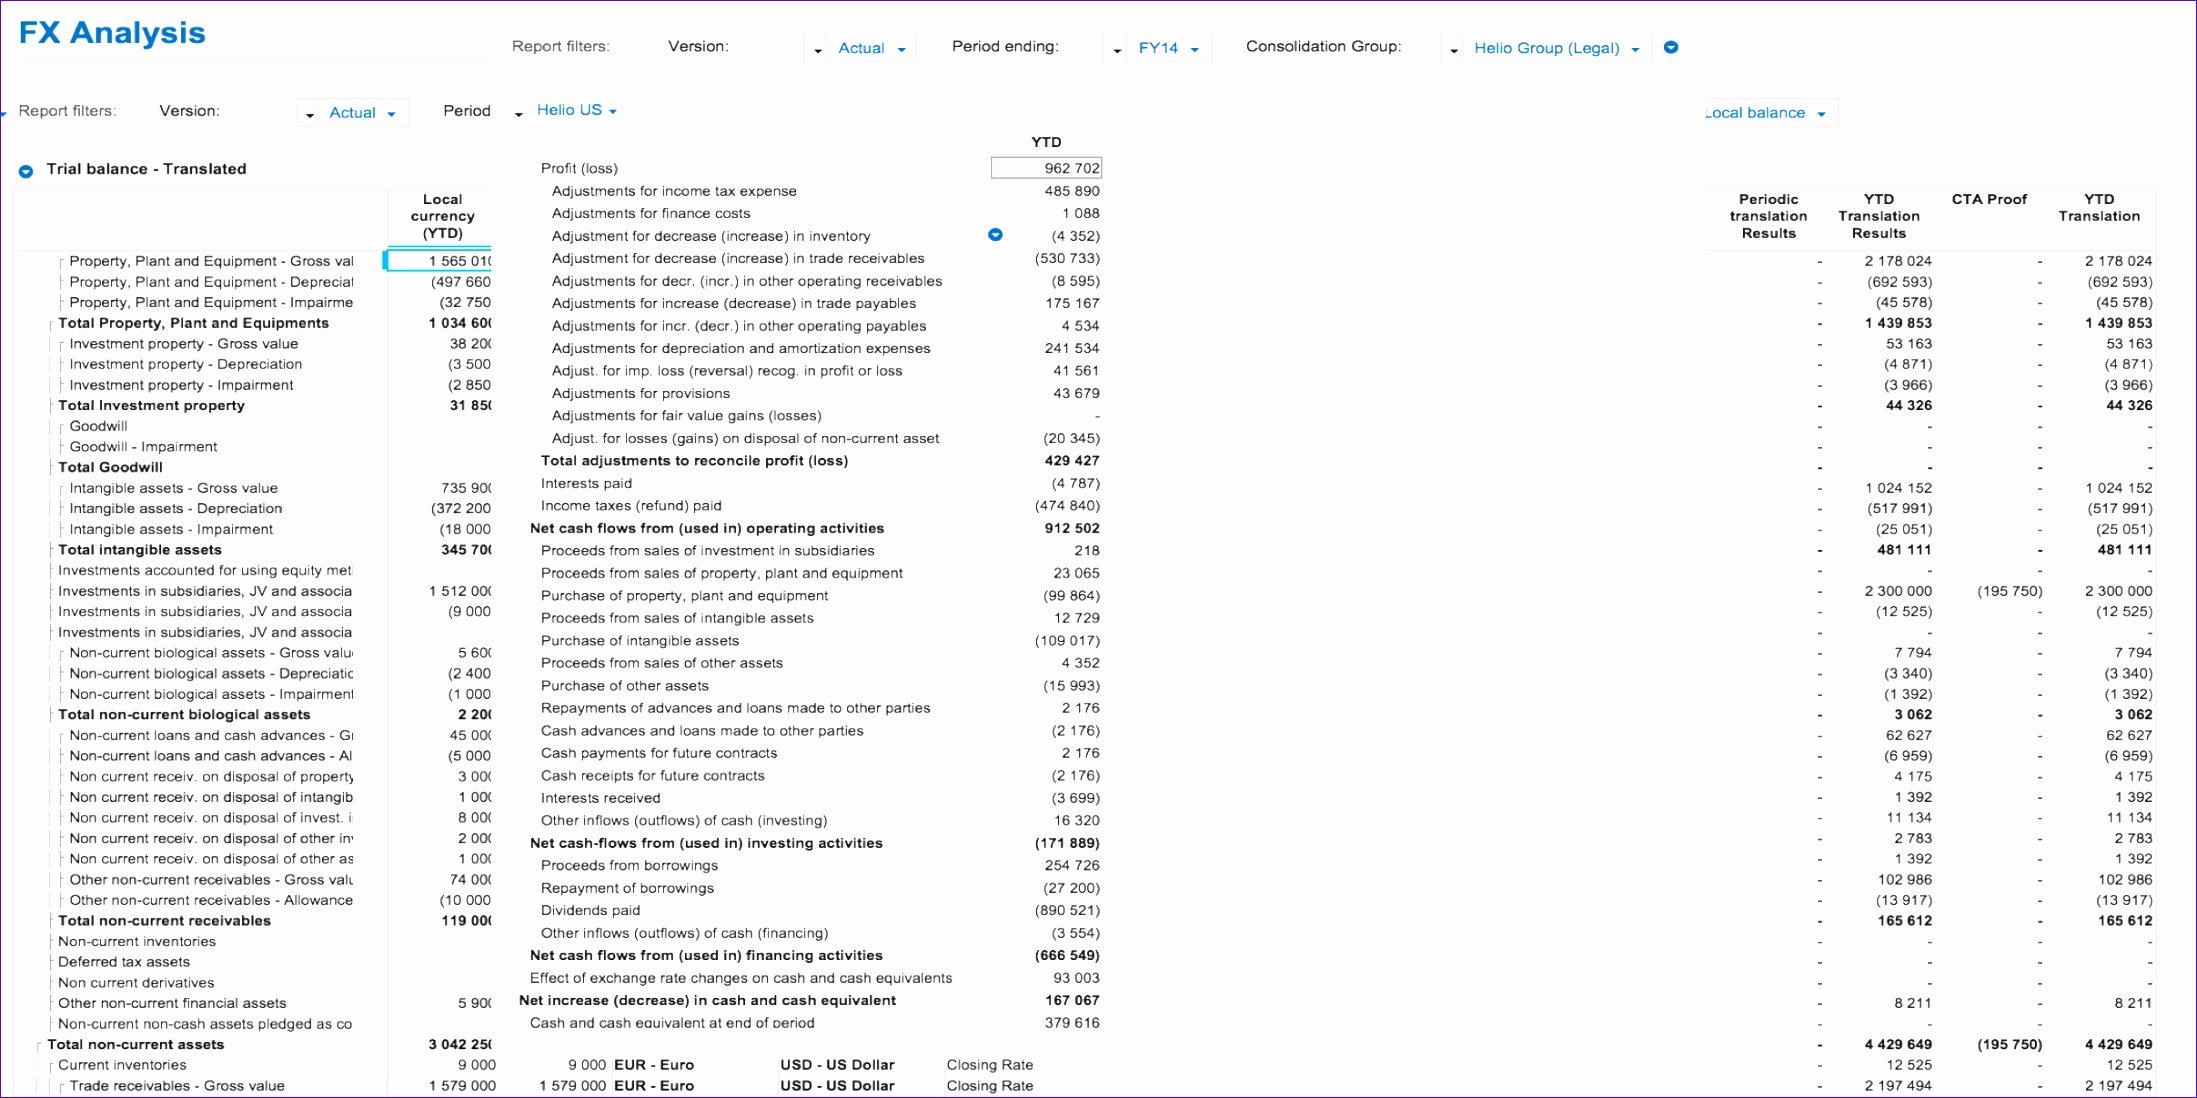The image size is (2197, 1098).
Task: Click the Version report filter arrow icon
Action: [x=312, y=109]
